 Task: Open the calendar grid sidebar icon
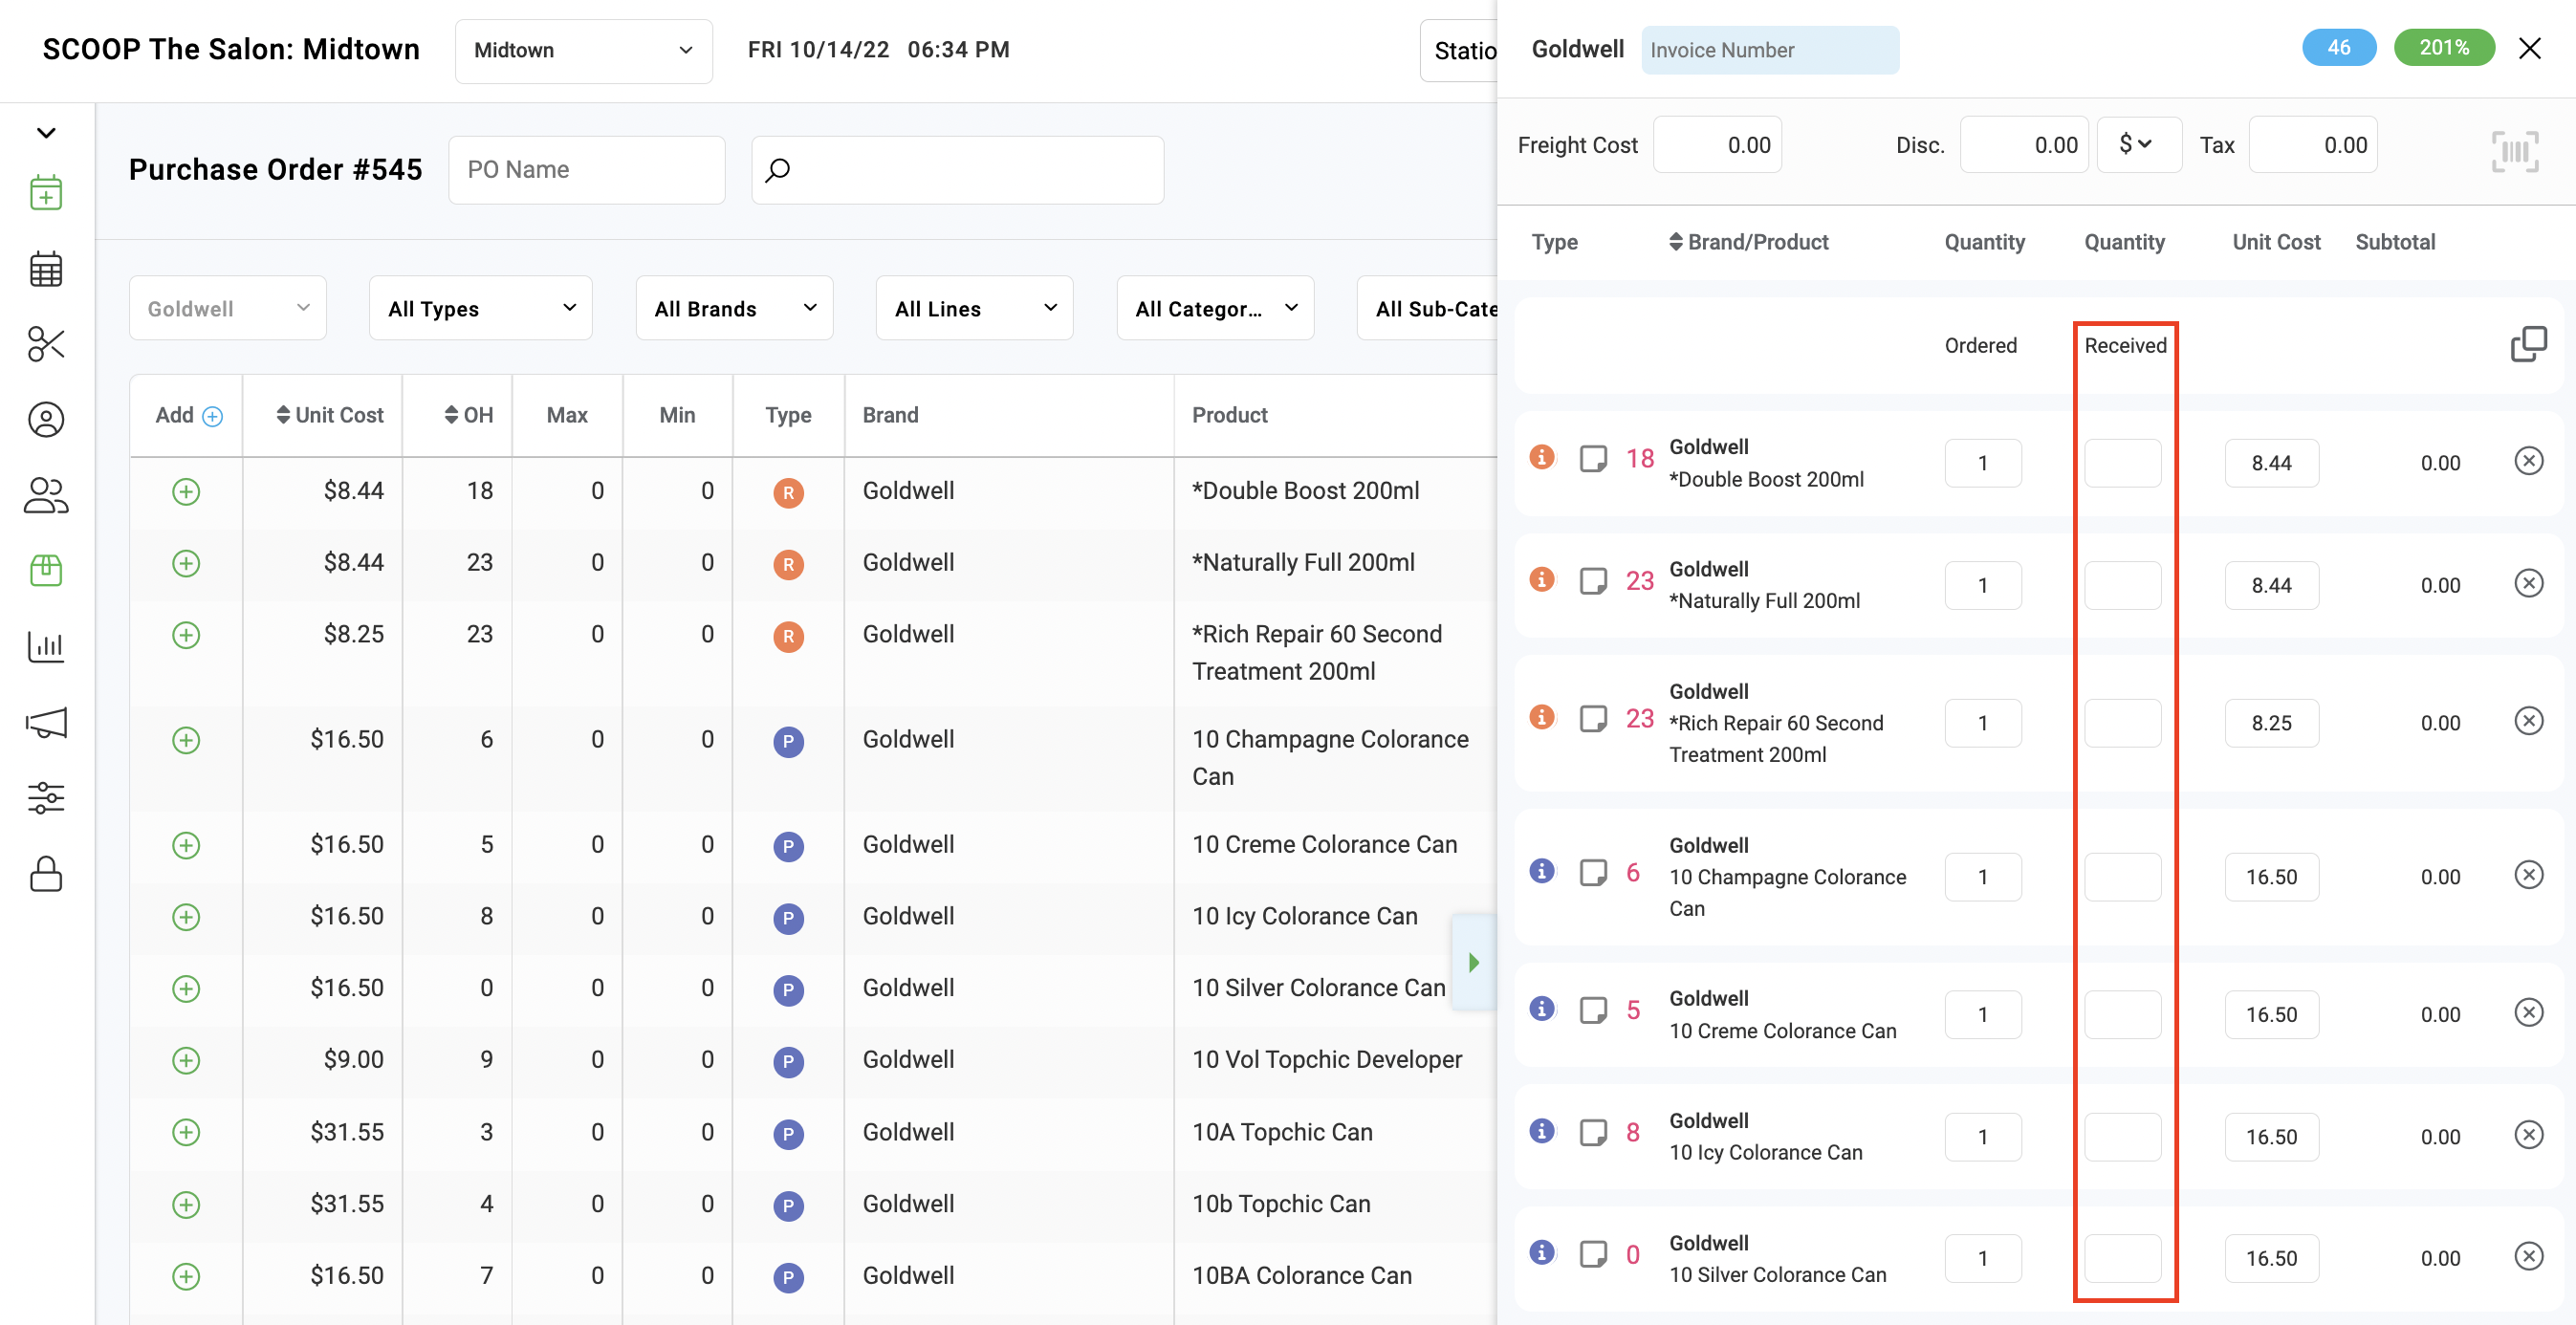coord(46,269)
